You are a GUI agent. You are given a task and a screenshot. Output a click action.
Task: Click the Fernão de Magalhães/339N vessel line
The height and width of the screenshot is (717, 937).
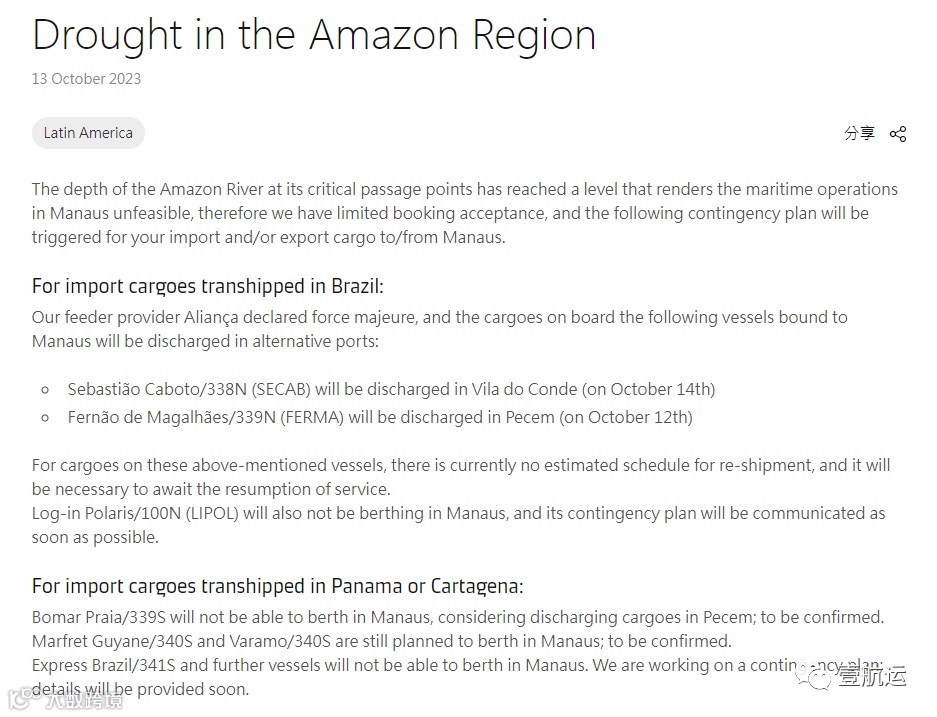380,417
